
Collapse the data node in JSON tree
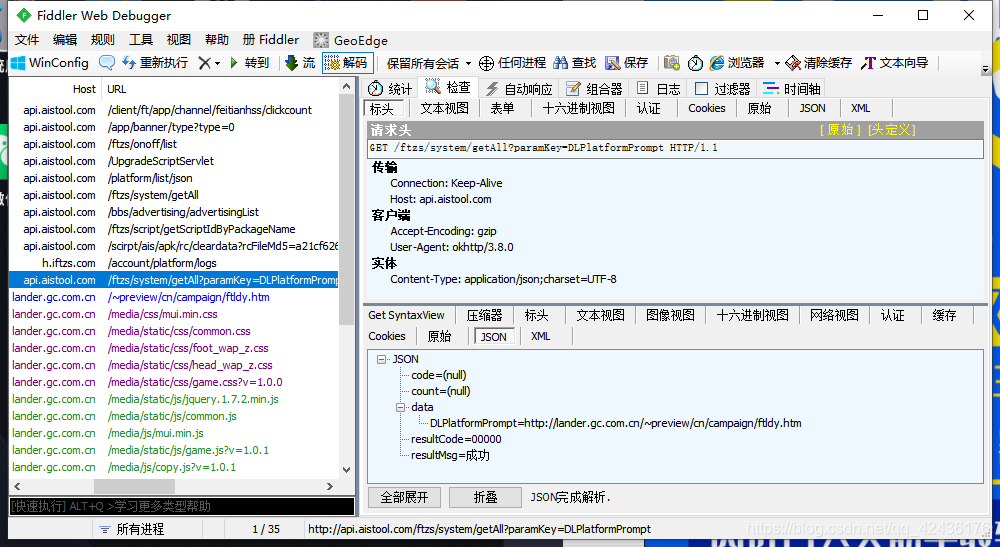click(x=399, y=407)
